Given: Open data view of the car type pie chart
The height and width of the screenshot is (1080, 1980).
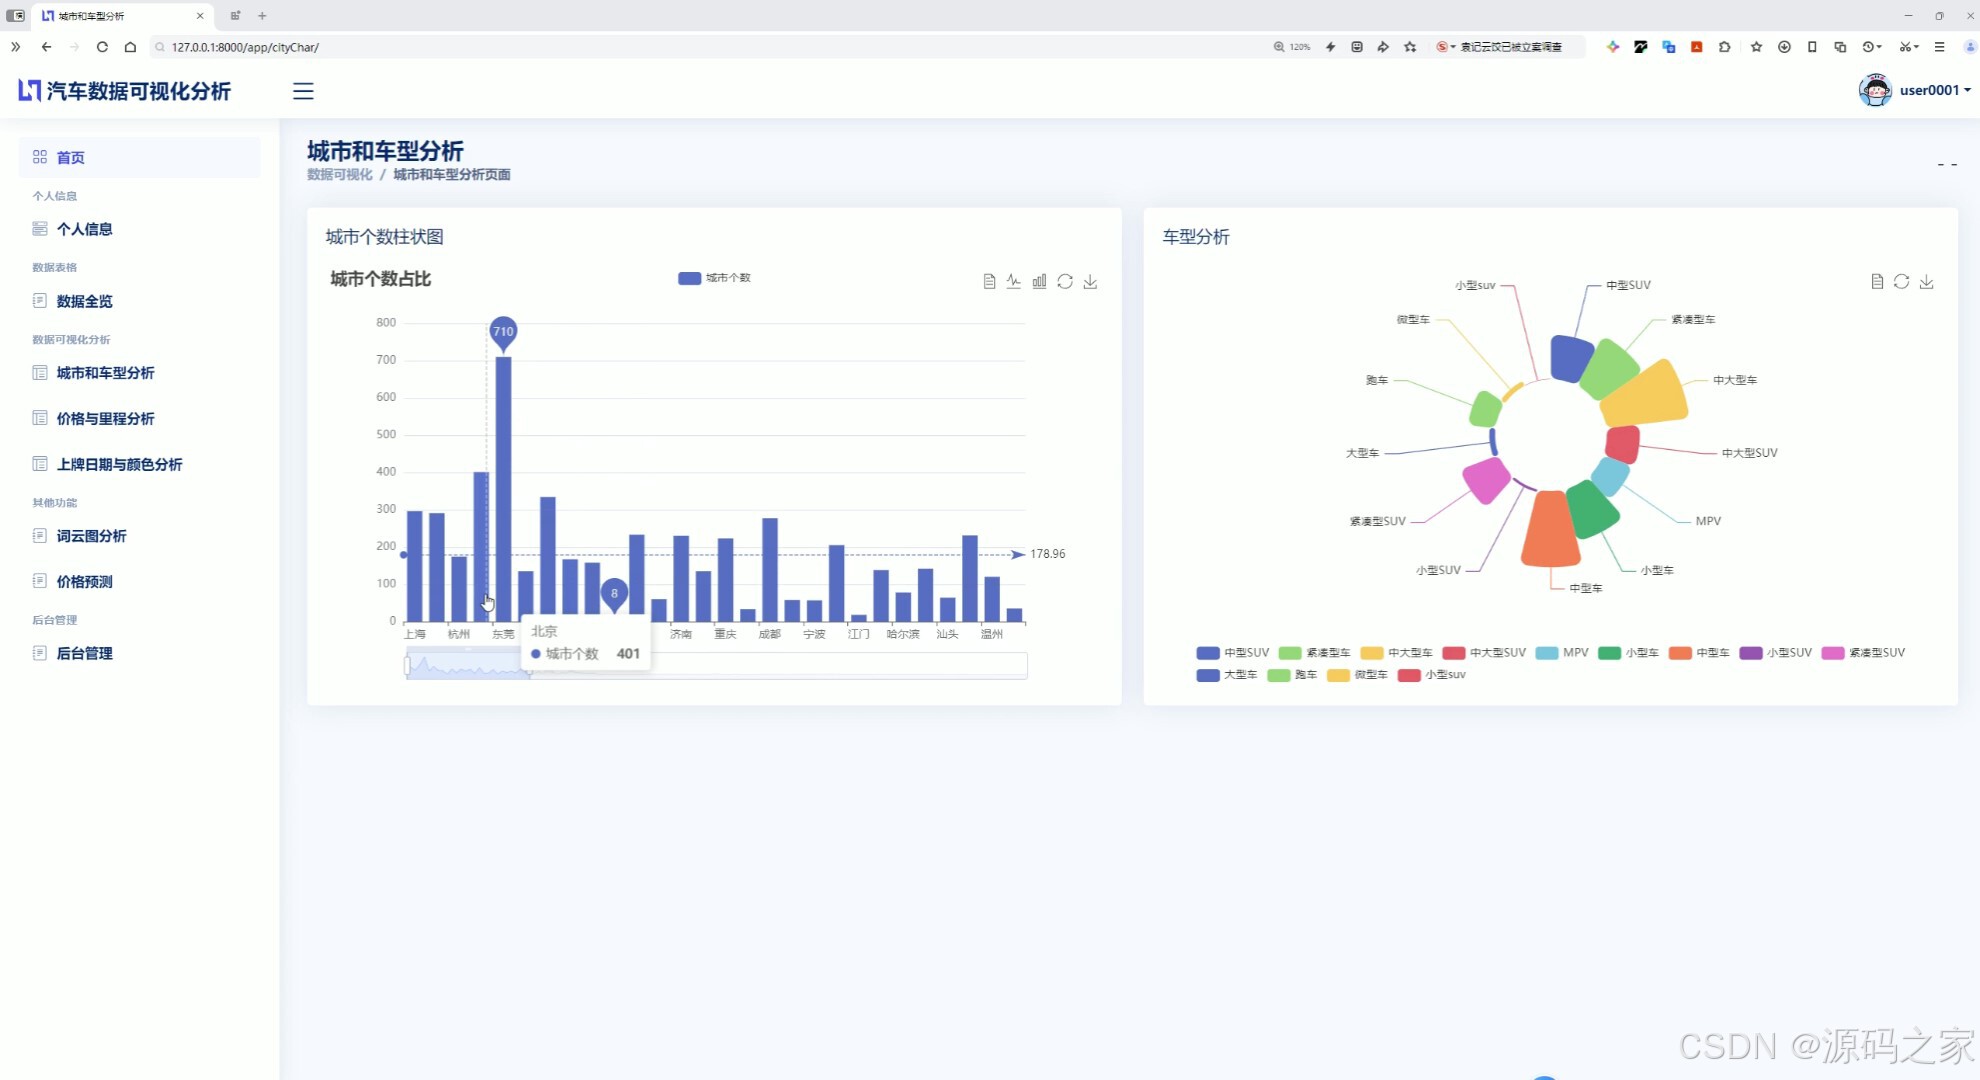Looking at the screenshot, I should point(1877,282).
